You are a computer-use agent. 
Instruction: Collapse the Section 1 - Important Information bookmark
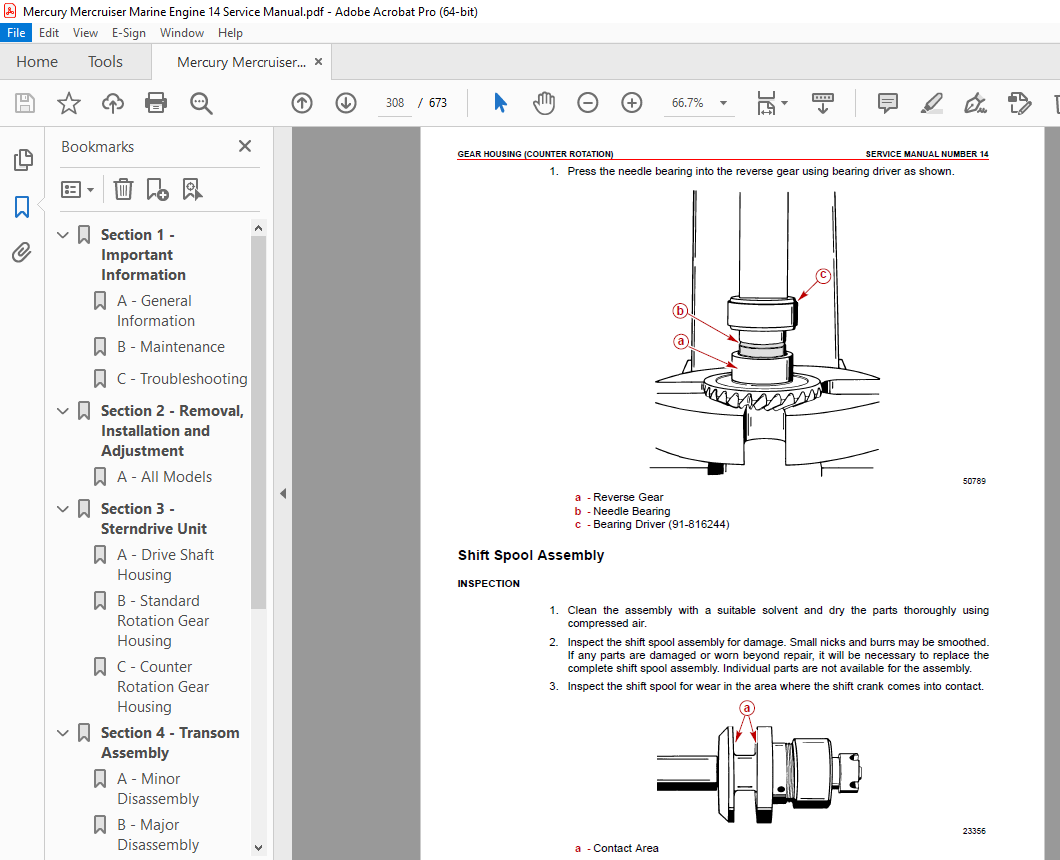click(x=63, y=235)
